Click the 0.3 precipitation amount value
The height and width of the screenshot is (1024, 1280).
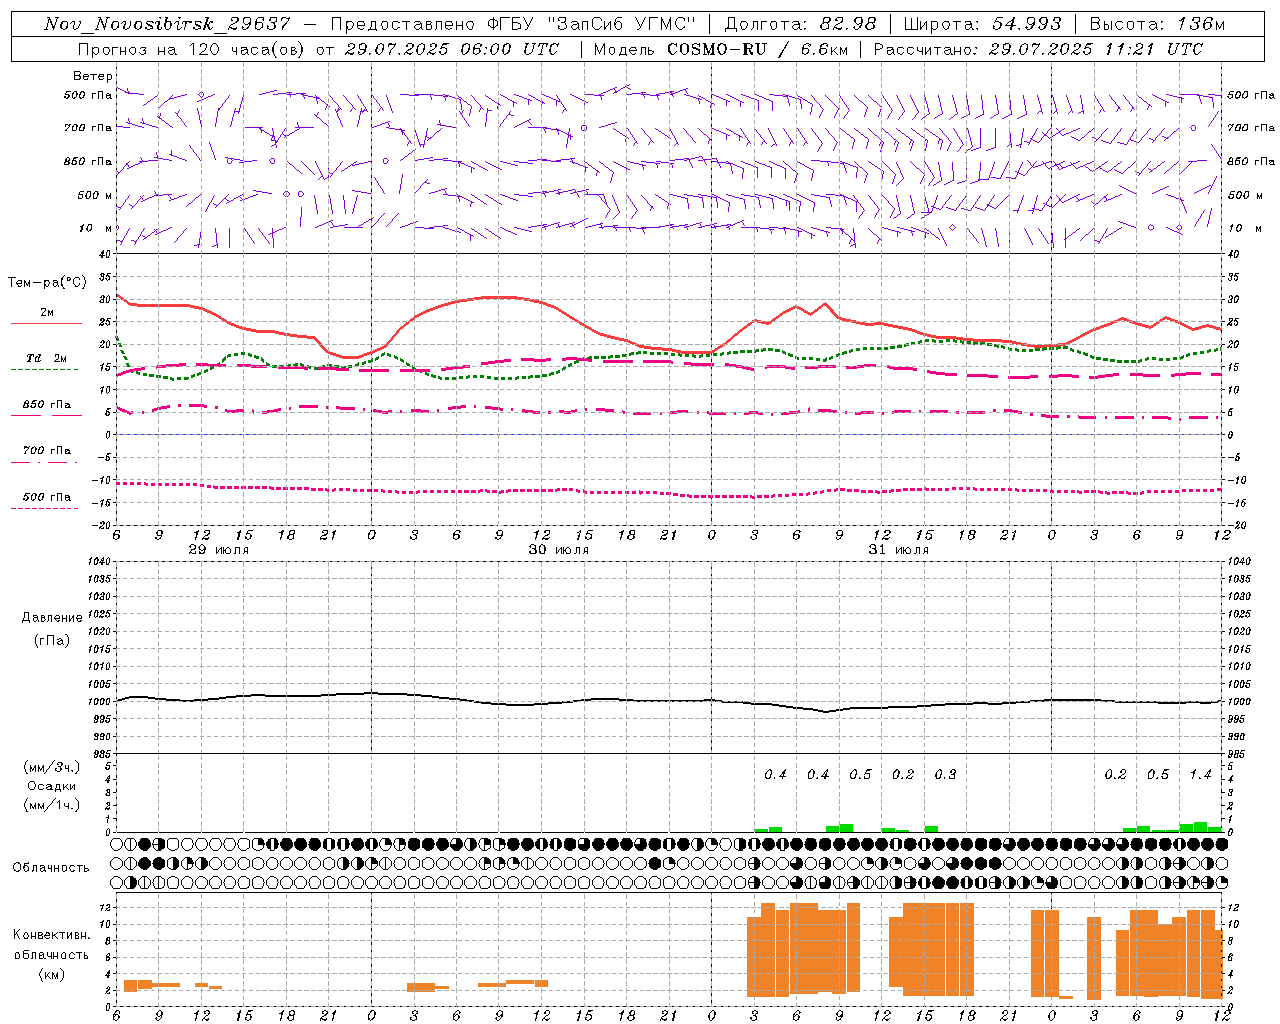[945, 775]
